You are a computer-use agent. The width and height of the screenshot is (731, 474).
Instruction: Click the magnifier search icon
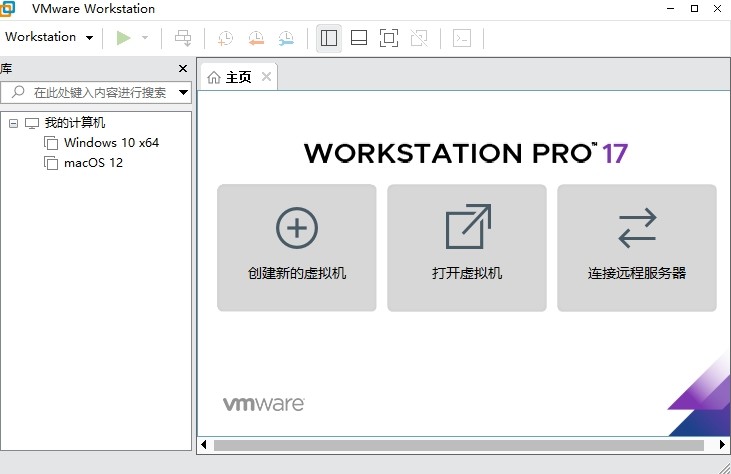(x=18, y=92)
